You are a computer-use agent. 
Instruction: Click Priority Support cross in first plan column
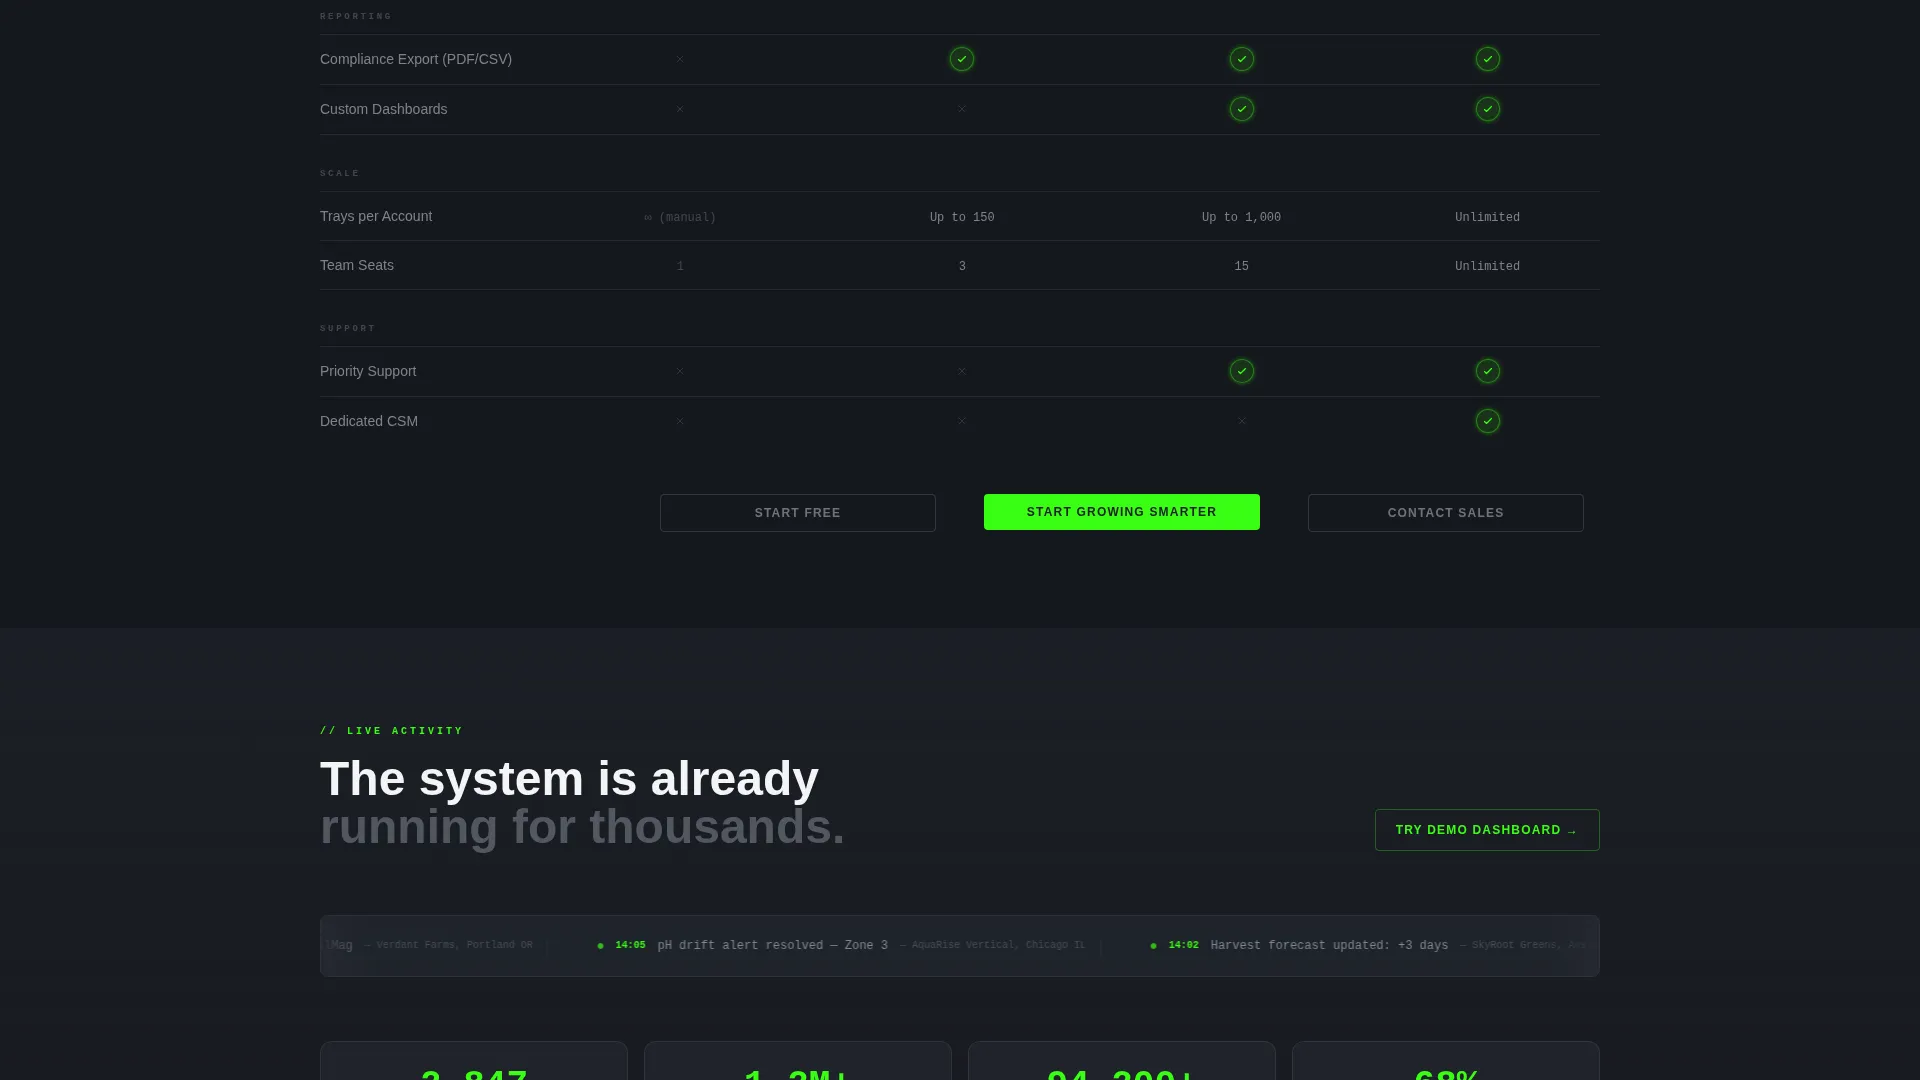[680, 371]
